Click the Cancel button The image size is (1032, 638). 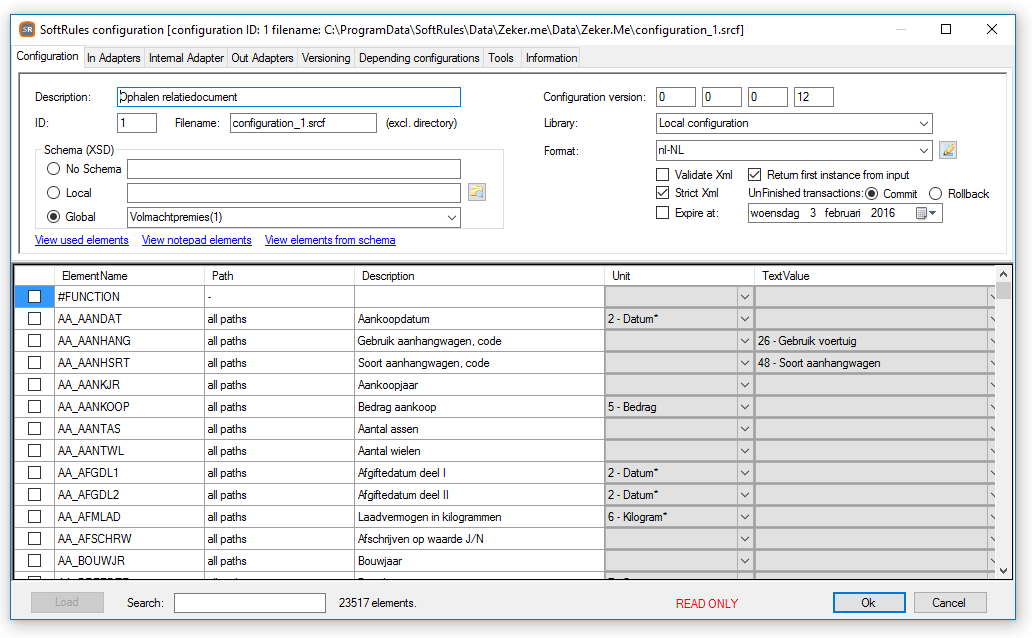(949, 602)
